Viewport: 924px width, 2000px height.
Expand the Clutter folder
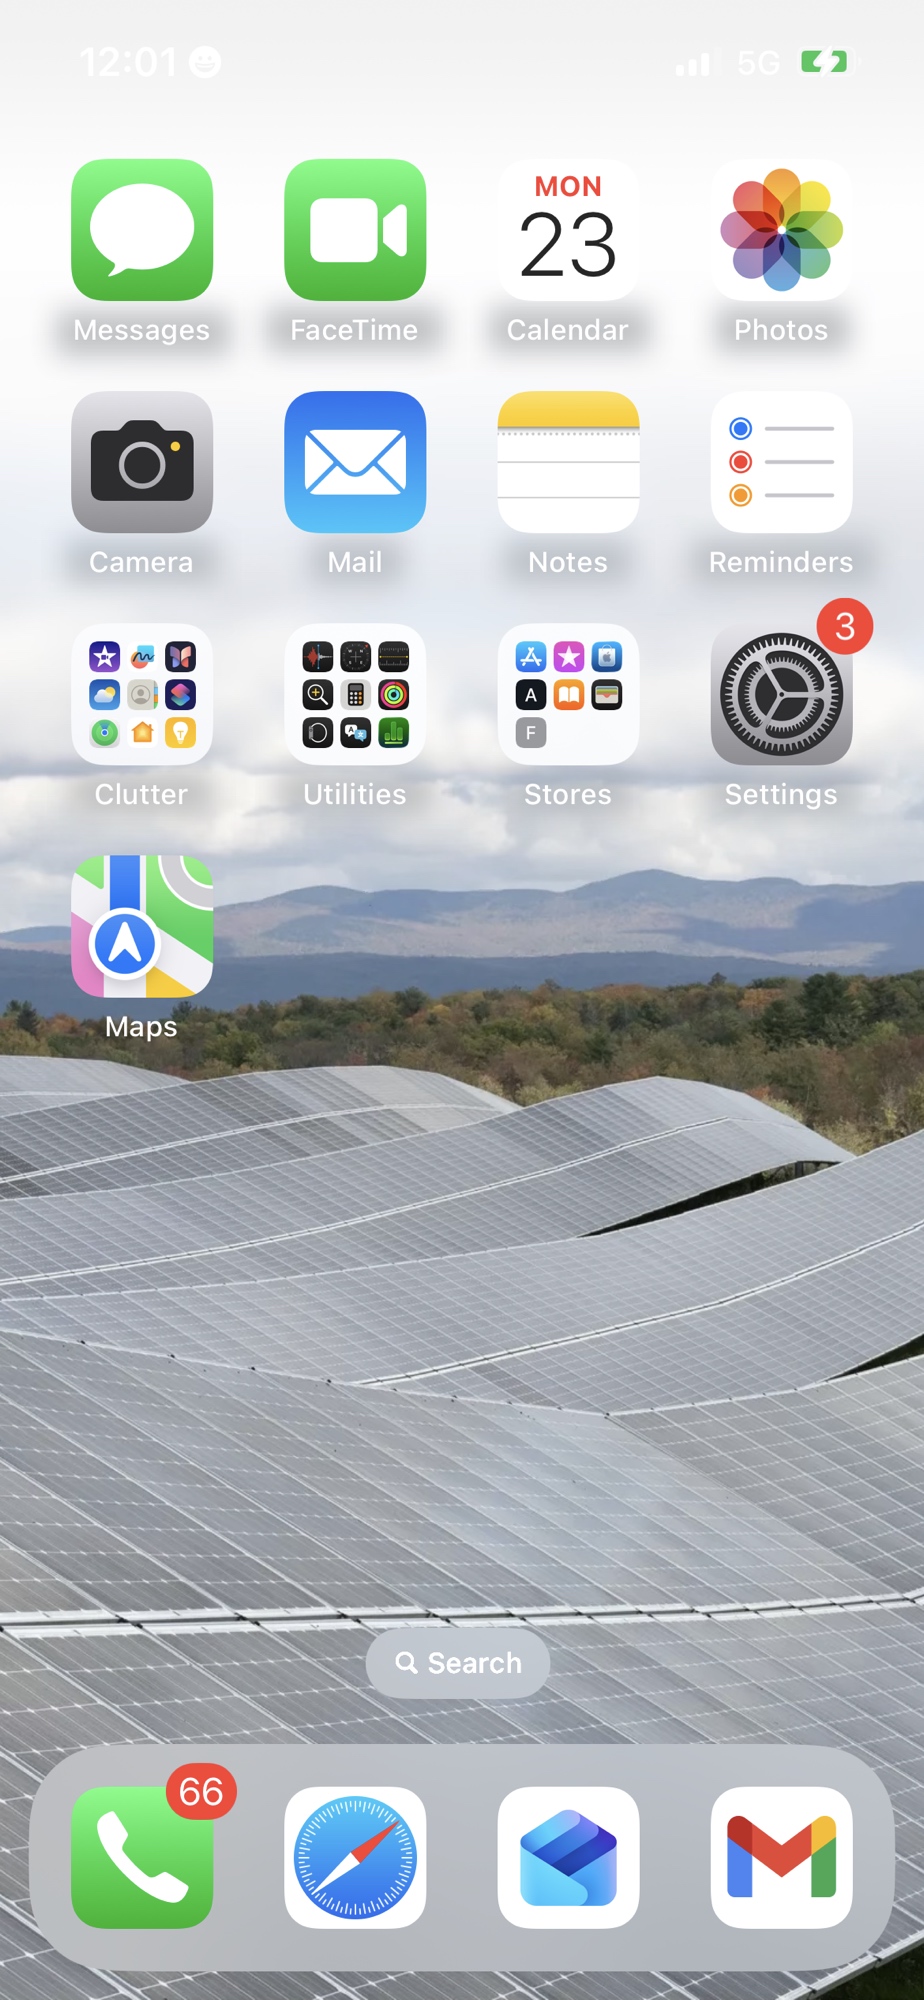(142, 695)
